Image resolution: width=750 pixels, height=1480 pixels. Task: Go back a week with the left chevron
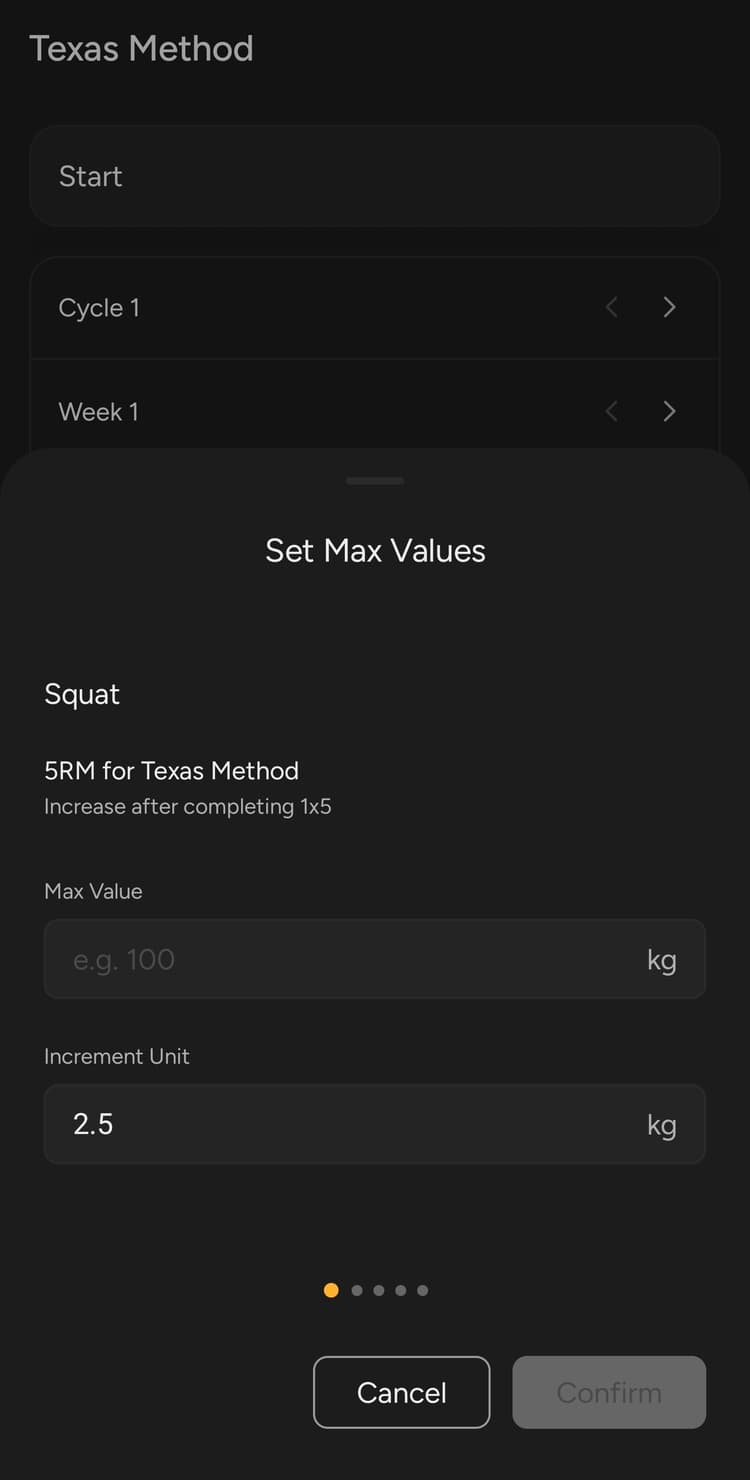coord(612,411)
